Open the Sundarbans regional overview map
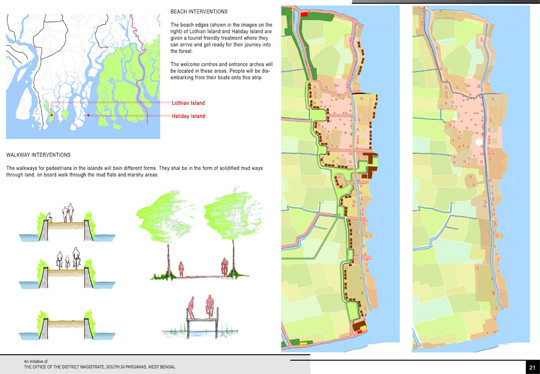 tap(83, 76)
